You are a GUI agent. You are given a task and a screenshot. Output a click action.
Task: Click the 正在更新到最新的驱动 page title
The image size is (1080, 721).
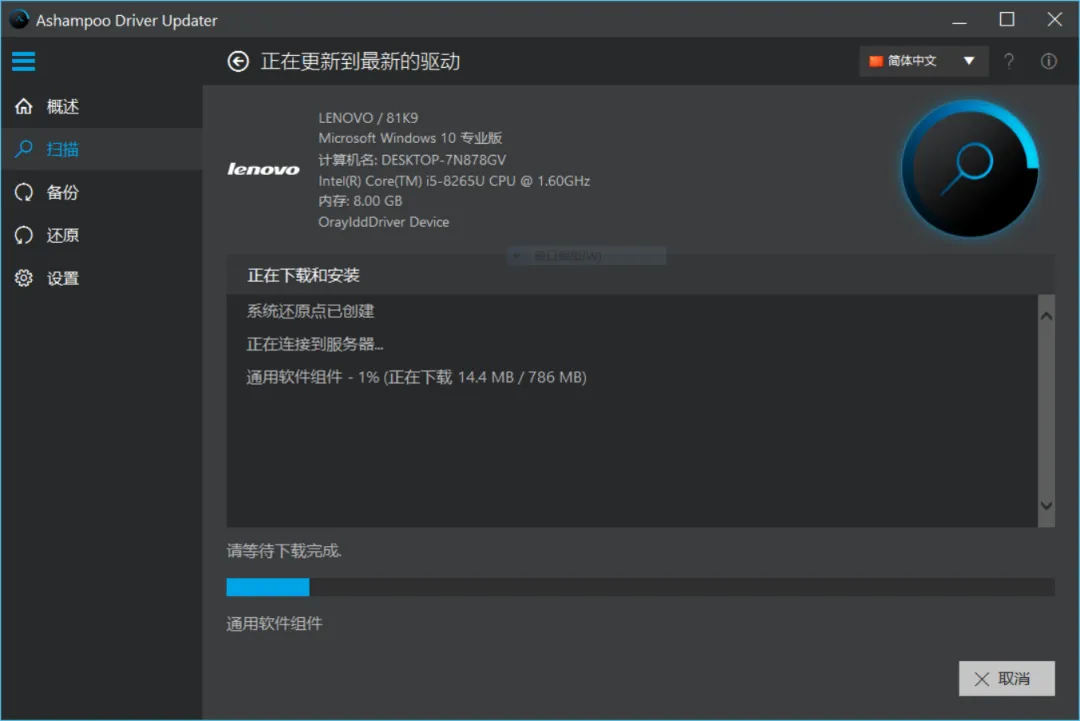click(360, 61)
